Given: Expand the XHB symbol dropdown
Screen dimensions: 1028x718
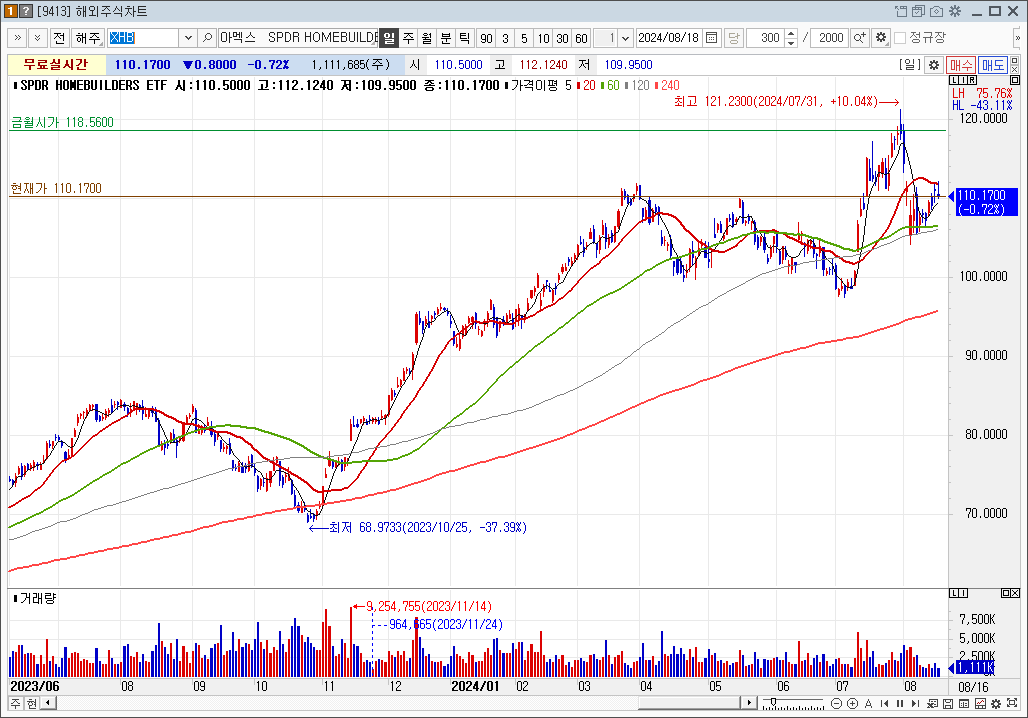Looking at the screenshot, I should (187, 38).
